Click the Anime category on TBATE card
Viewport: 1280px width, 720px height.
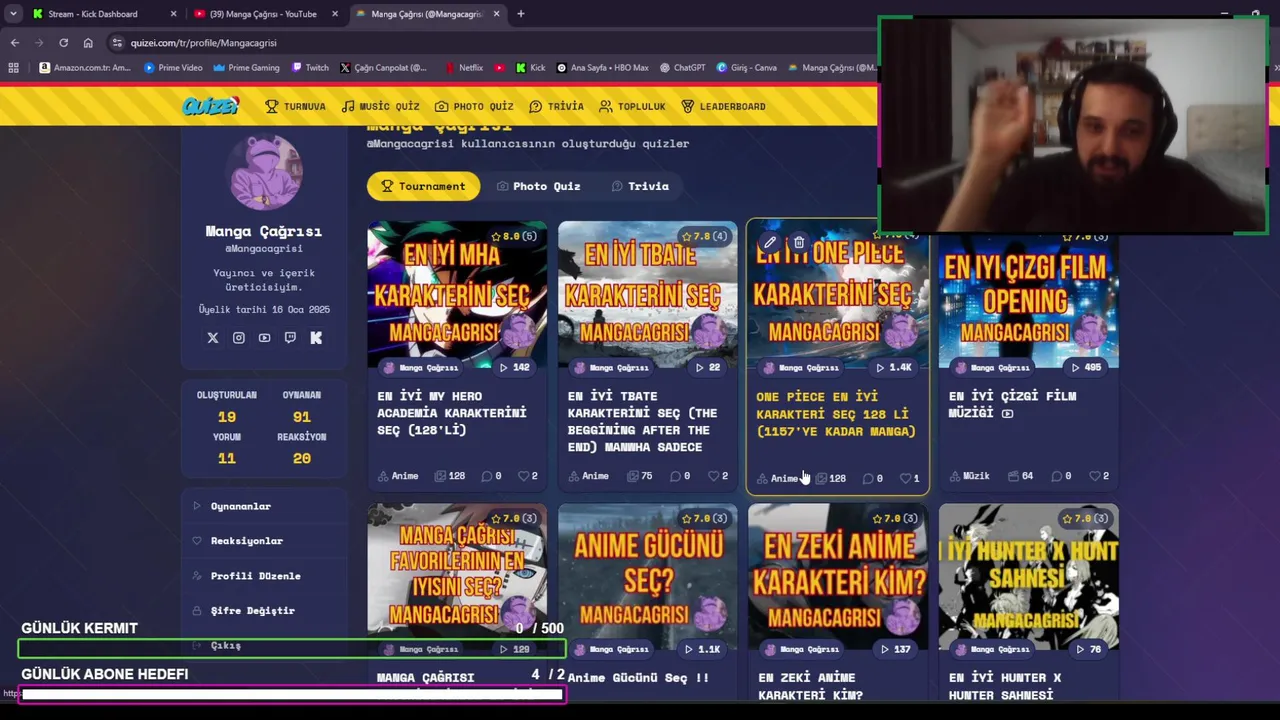tap(588, 476)
